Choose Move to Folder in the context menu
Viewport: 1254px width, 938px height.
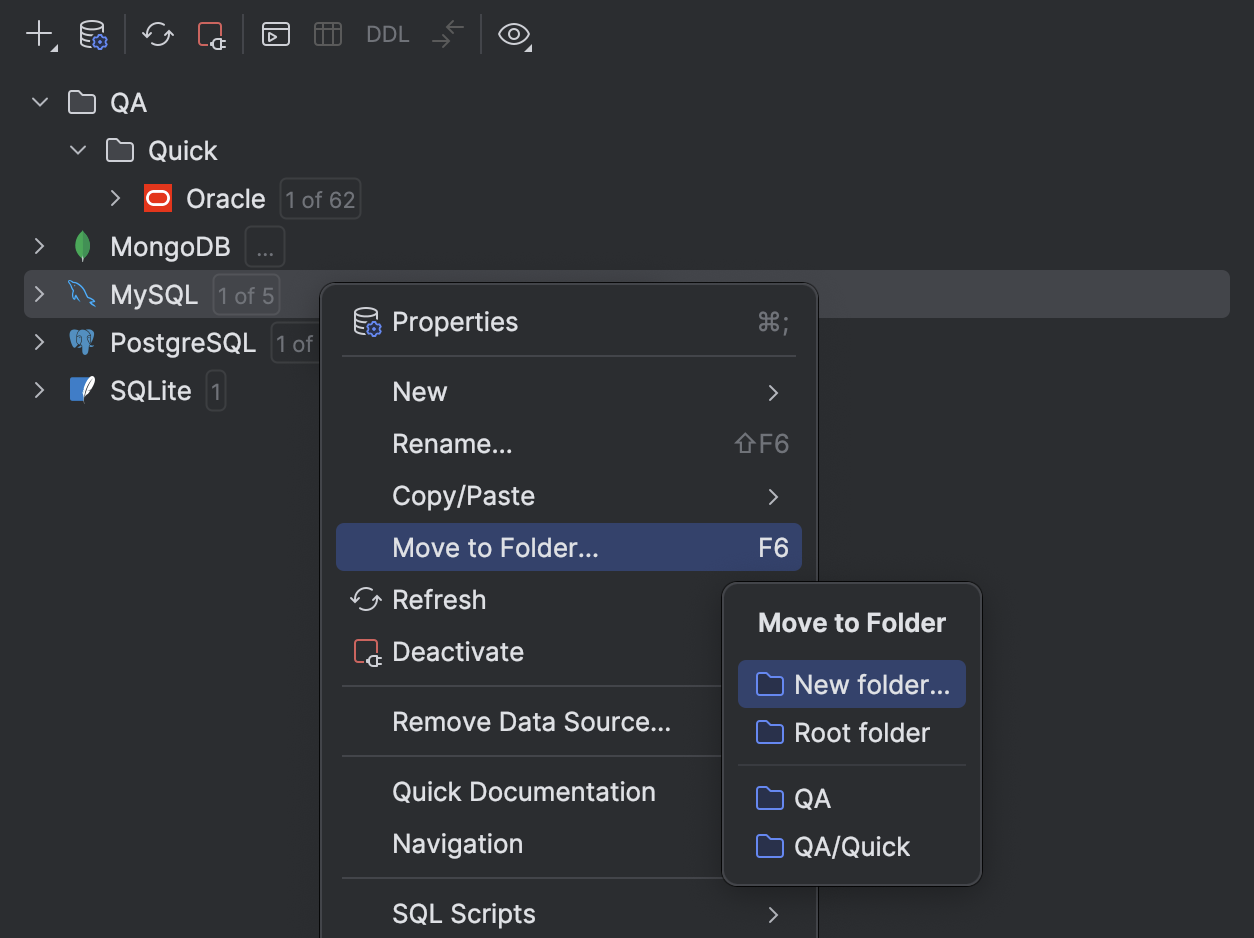tap(496, 547)
